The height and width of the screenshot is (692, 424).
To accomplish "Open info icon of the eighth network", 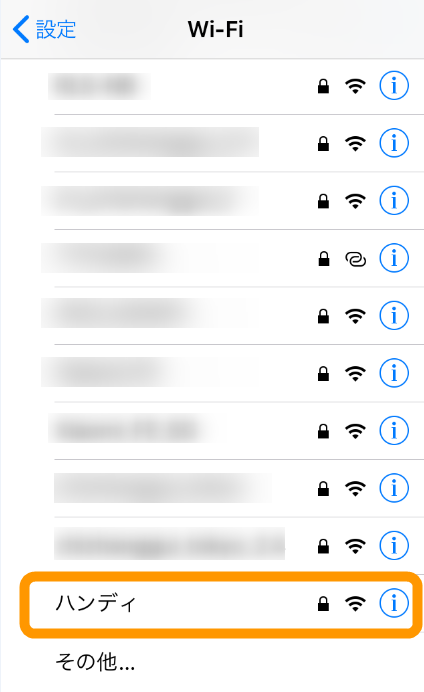I will pyautogui.click(x=394, y=488).
